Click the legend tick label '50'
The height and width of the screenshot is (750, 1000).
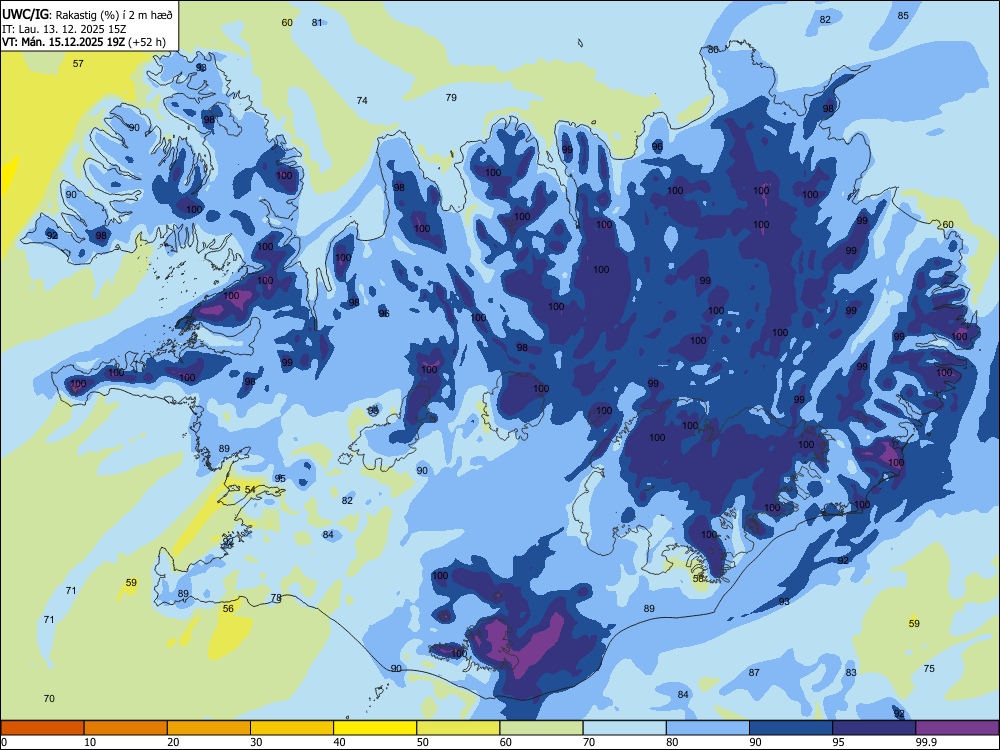[x=423, y=742]
